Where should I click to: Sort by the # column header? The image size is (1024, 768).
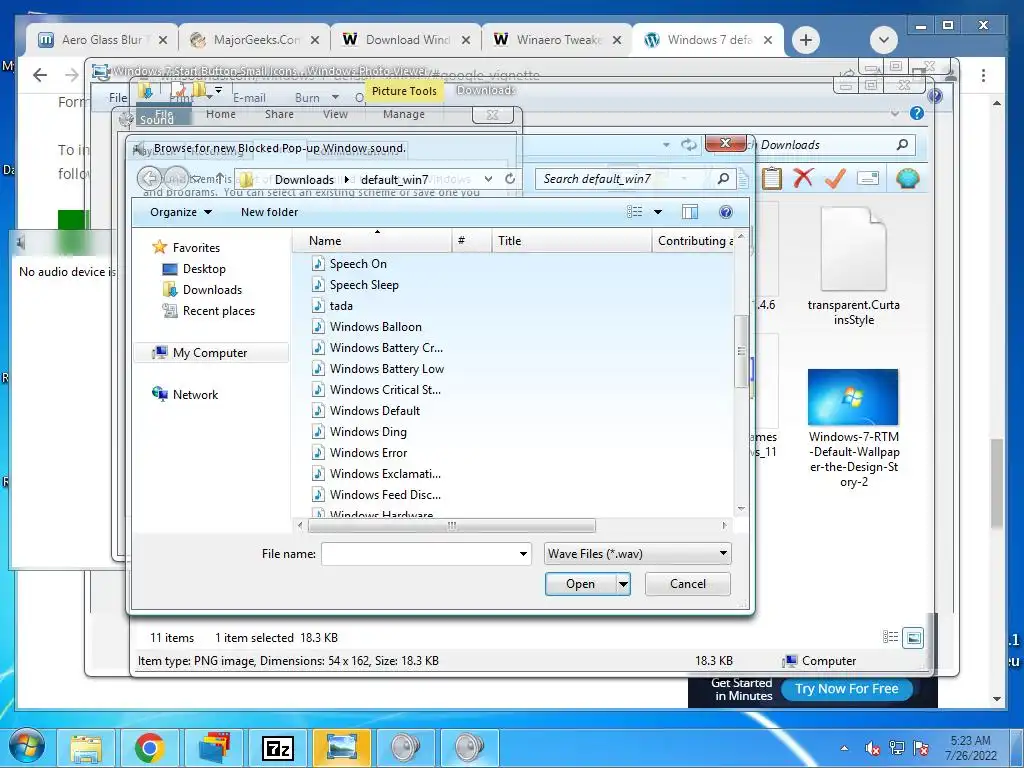[472, 241]
